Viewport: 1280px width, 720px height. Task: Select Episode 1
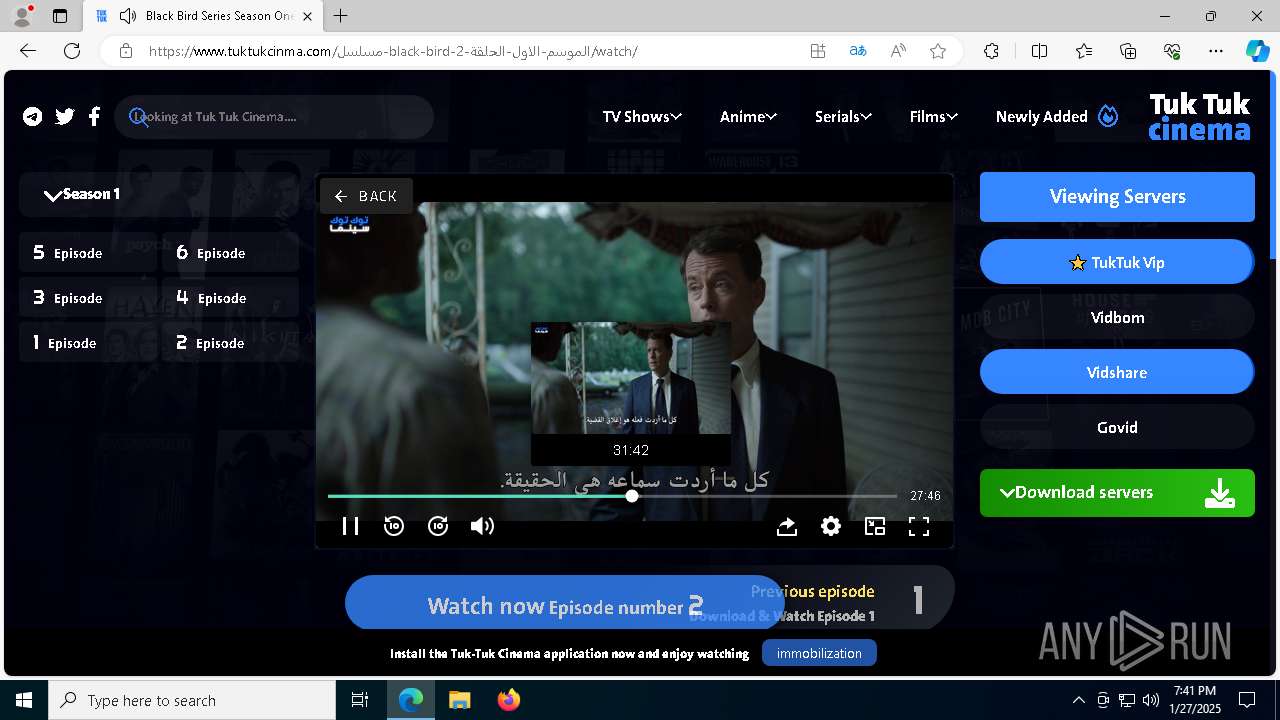(88, 343)
